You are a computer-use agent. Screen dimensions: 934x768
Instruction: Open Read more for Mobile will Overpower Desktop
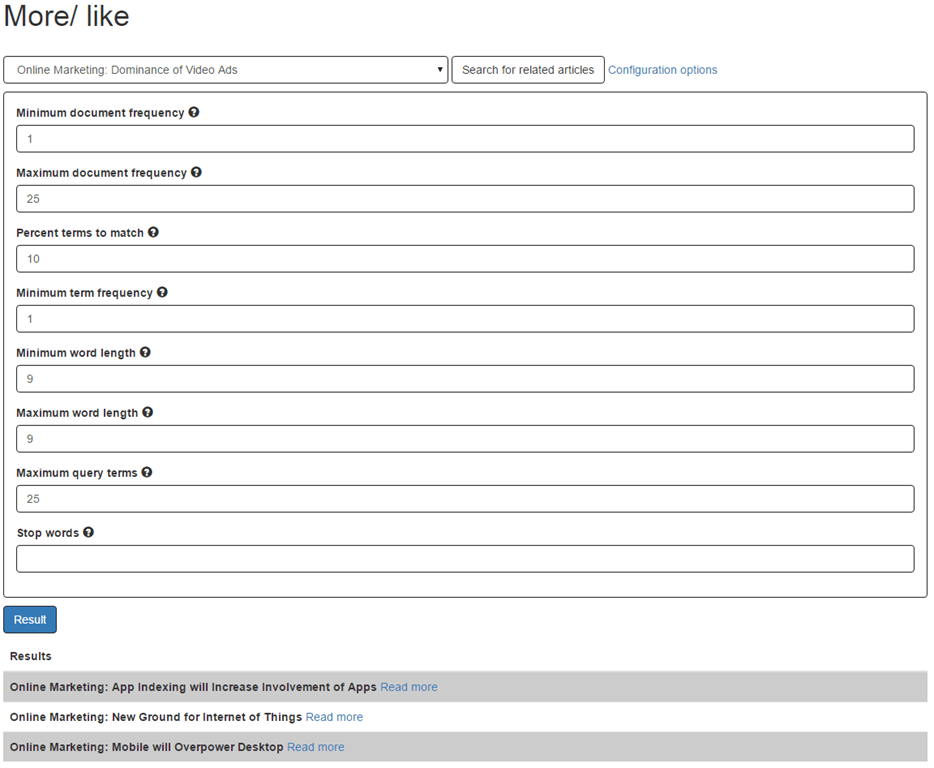click(x=316, y=747)
